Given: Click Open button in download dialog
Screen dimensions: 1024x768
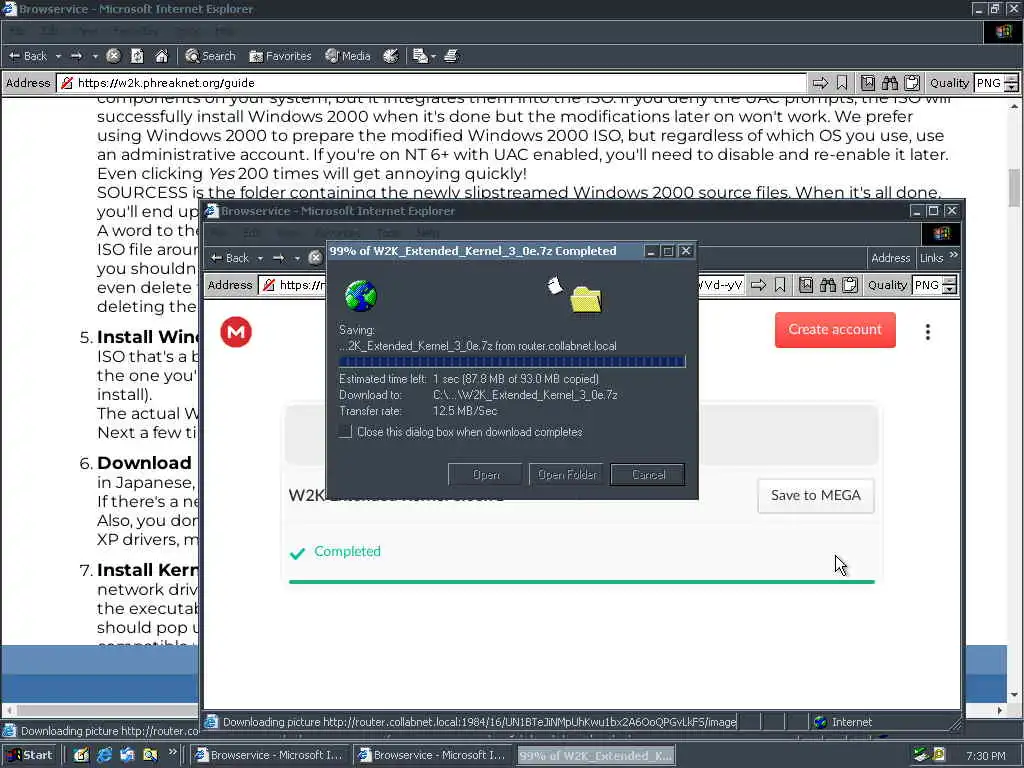Looking at the screenshot, I should [485, 475].
